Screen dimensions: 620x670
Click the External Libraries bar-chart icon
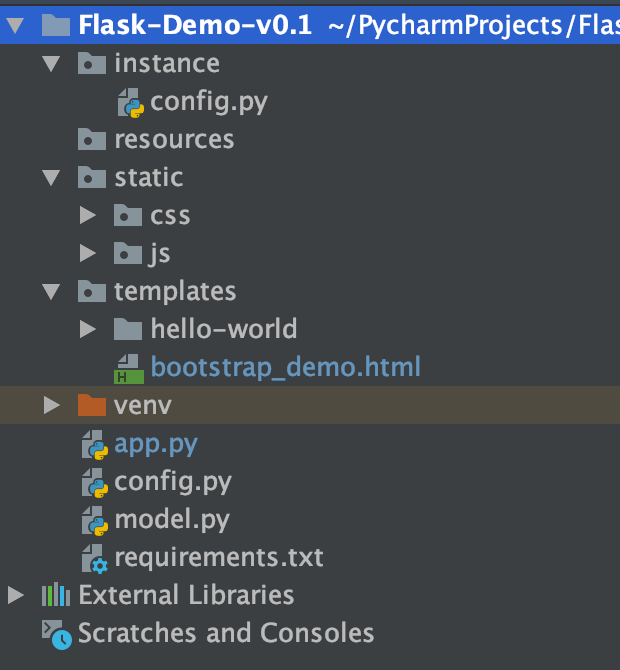56,594
